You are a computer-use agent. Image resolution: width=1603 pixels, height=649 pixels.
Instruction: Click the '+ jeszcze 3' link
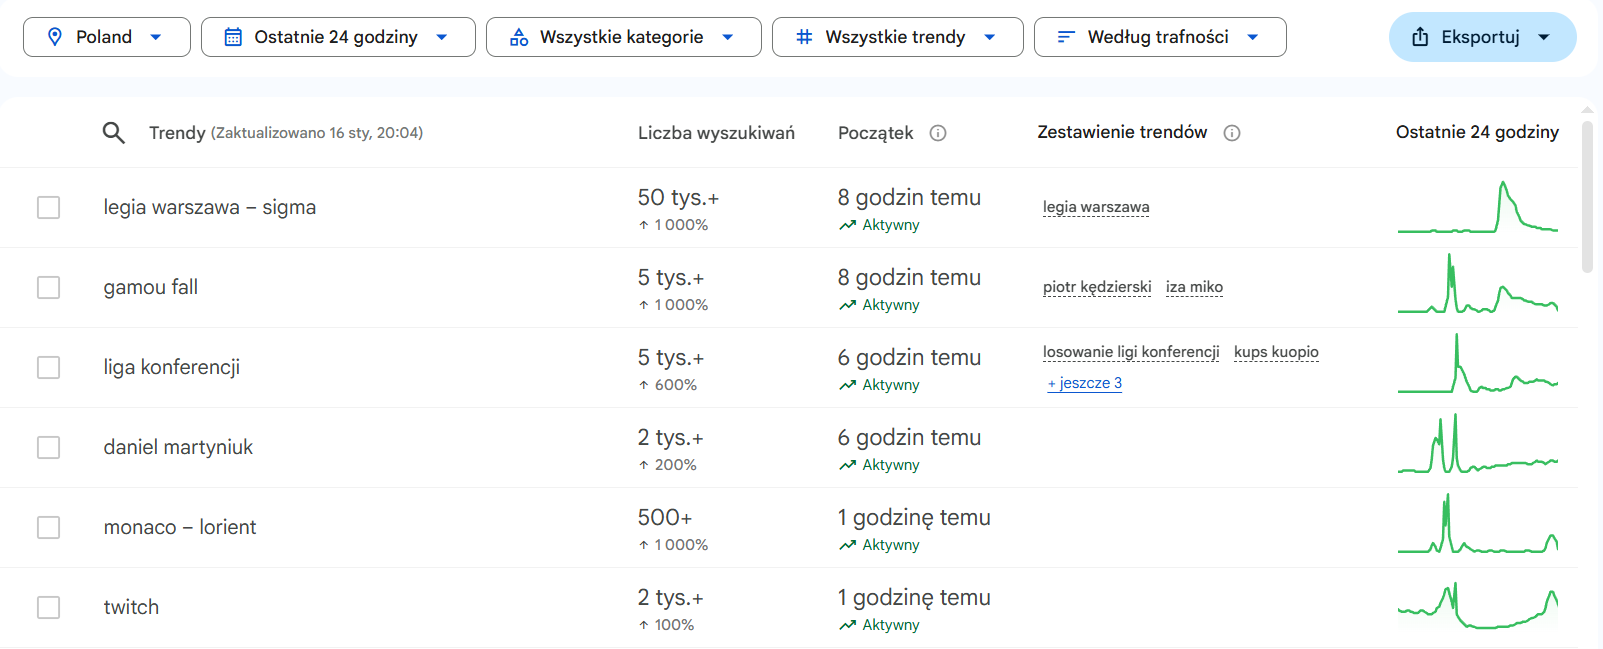1085,383
